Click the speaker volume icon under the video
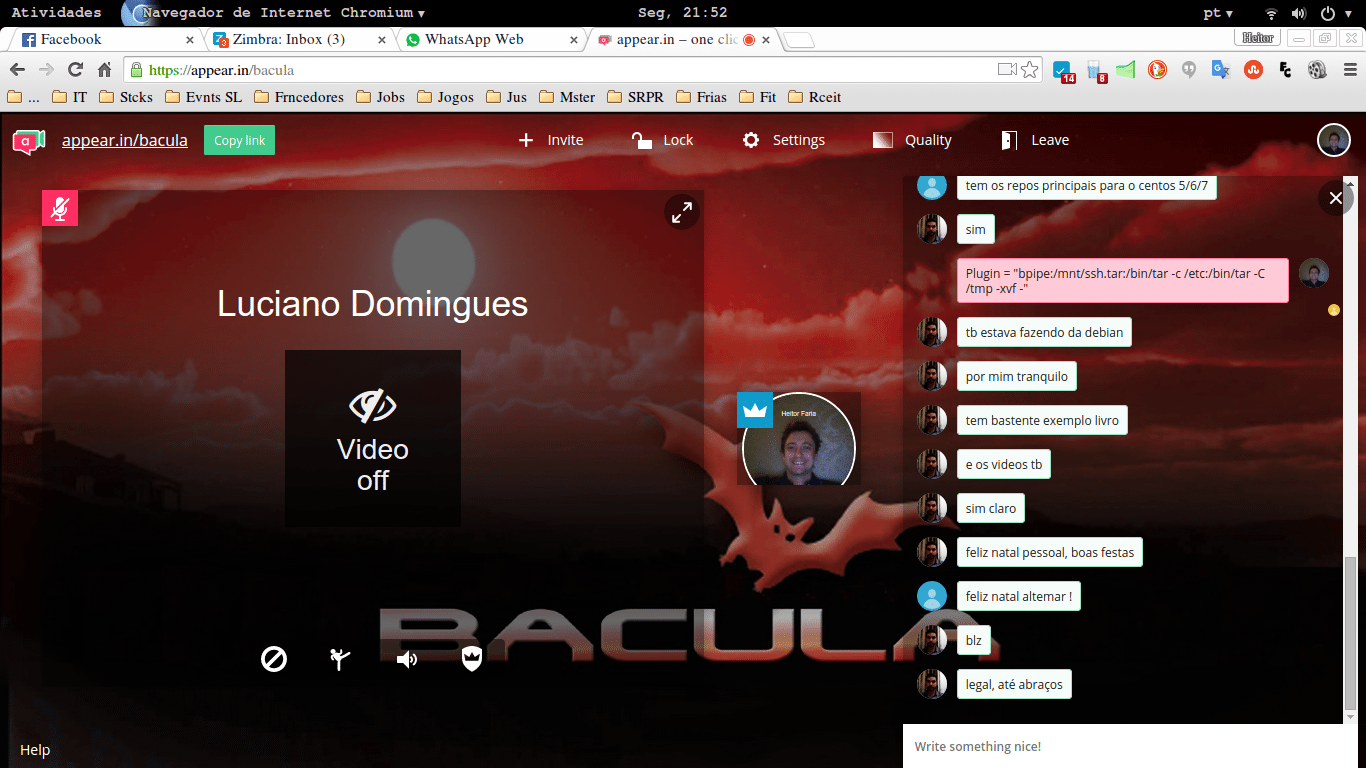This screenshot has height=768, width=1366. pyautogui.click(x=407, y=659)
